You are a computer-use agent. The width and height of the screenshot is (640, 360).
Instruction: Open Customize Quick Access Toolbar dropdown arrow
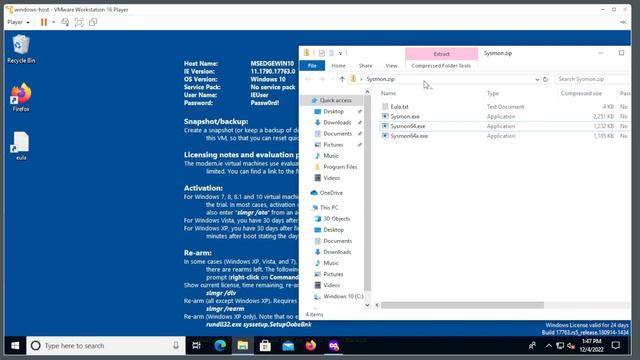(x=341, y=53)
